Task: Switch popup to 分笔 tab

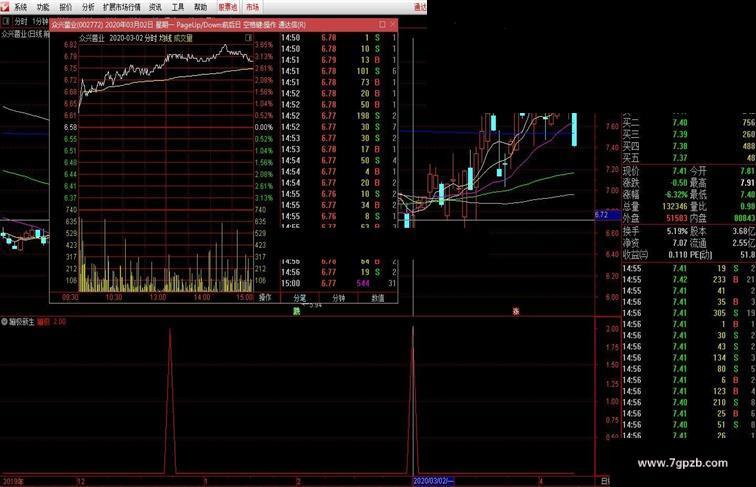Action: click(x=300, y=298)
